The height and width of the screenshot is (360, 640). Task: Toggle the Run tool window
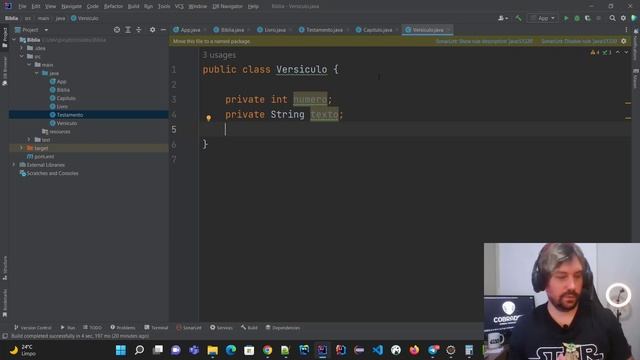pos(68,328)
